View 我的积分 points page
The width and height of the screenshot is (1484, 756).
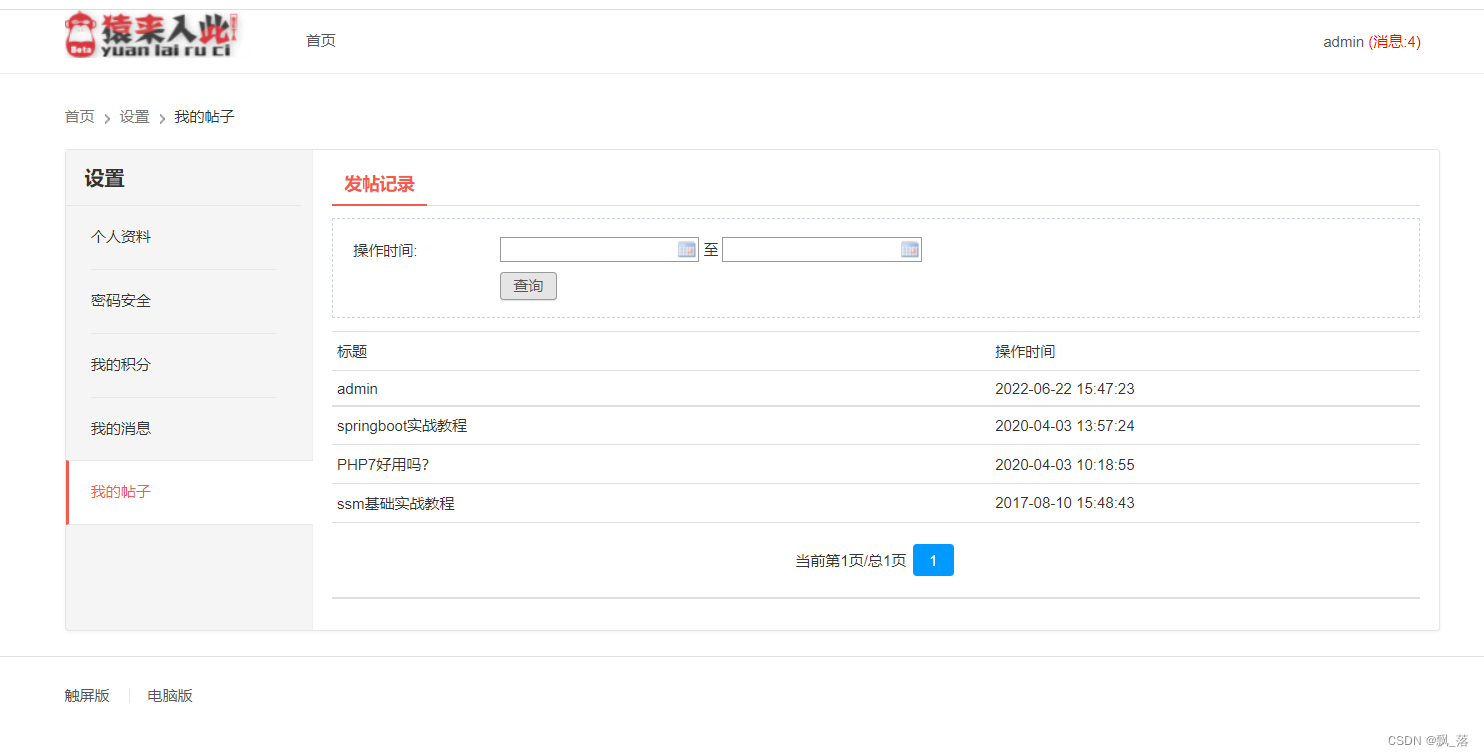(121, 364)
